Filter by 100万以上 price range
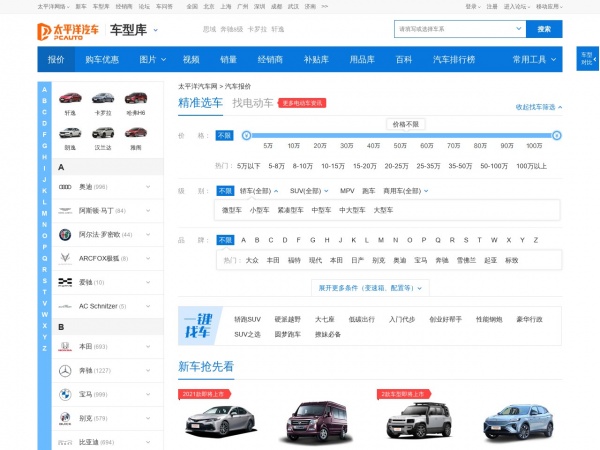Viewport: 600px width, 450px height. click(x=531, y=166)
